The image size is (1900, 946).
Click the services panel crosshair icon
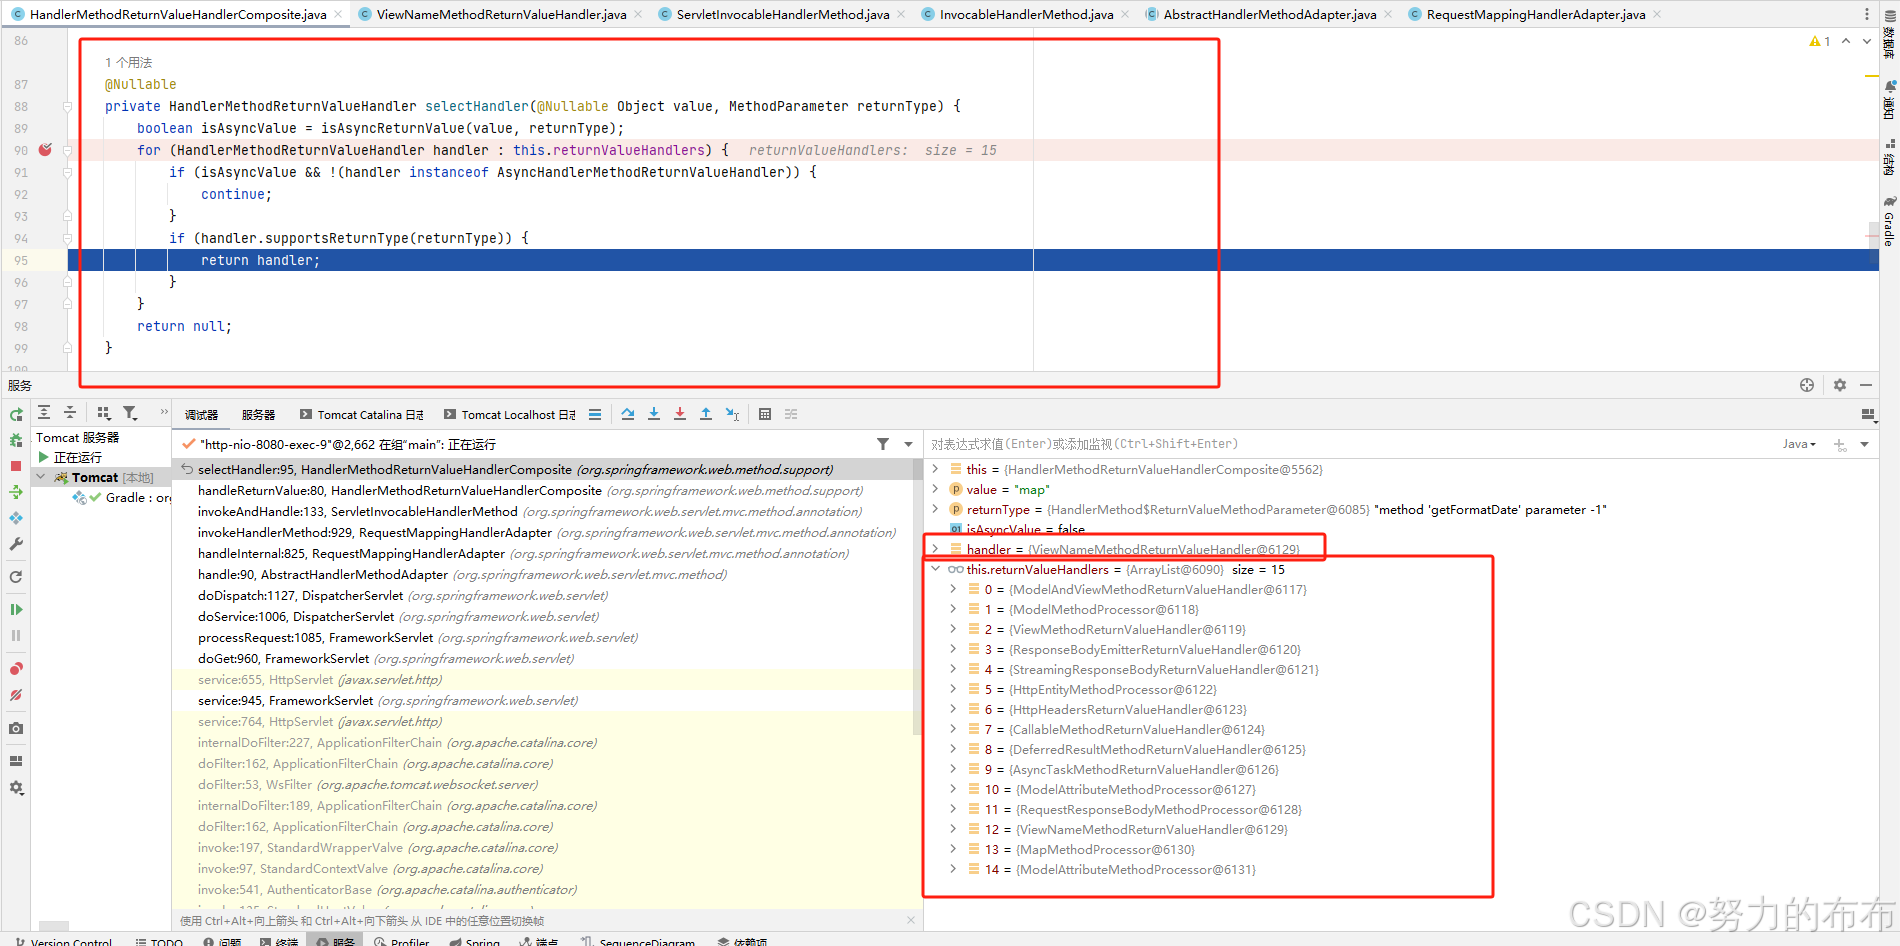click(x=1807, y=385)
